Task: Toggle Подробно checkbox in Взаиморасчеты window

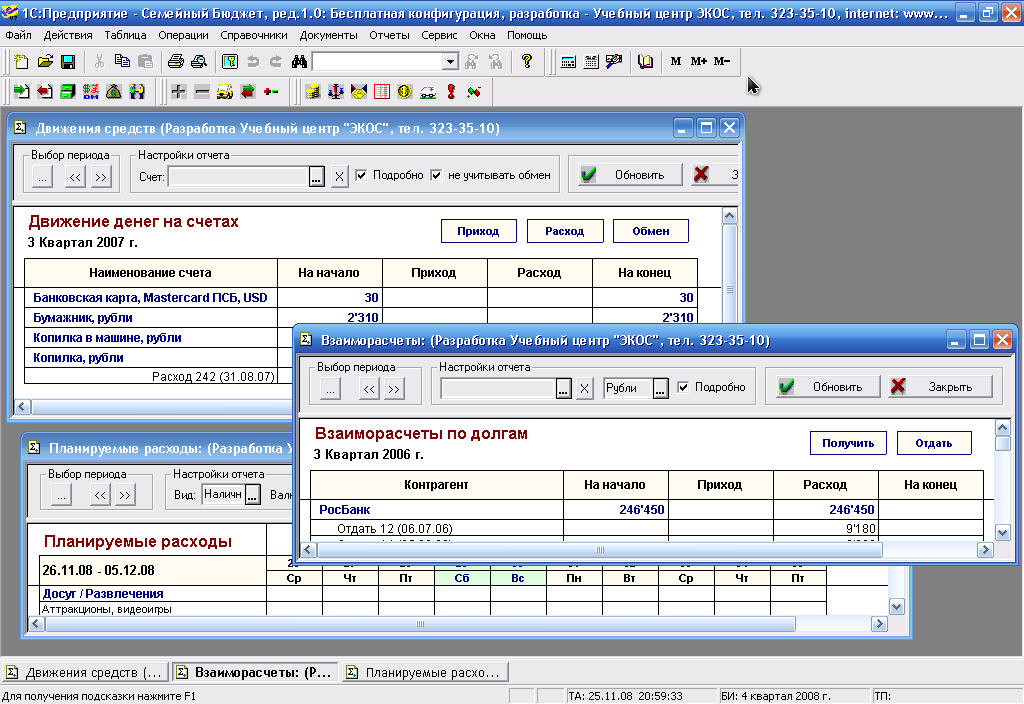Action: 683,387
